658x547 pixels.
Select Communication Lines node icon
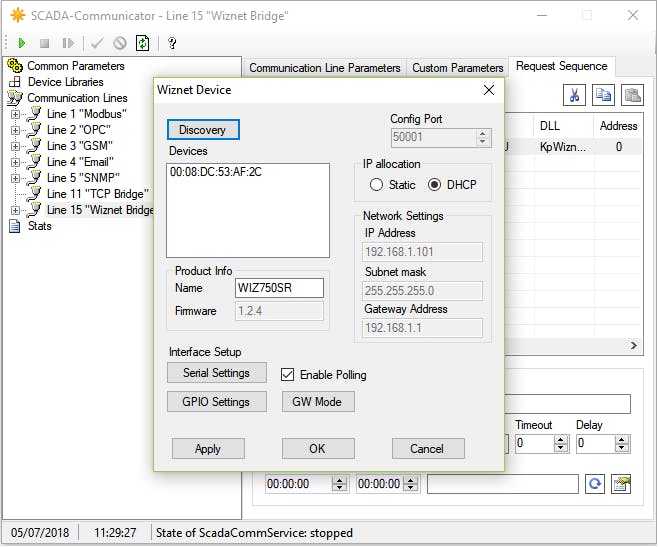[15, 98]
